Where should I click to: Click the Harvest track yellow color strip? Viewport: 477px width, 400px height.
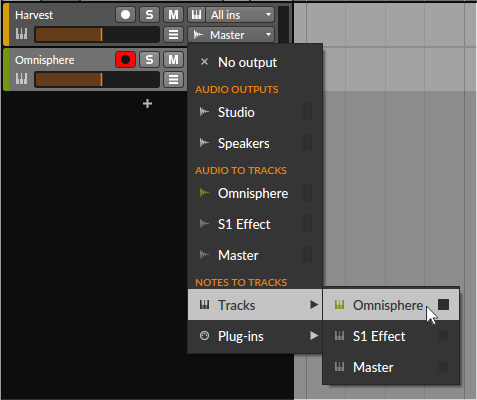point(6,25)
